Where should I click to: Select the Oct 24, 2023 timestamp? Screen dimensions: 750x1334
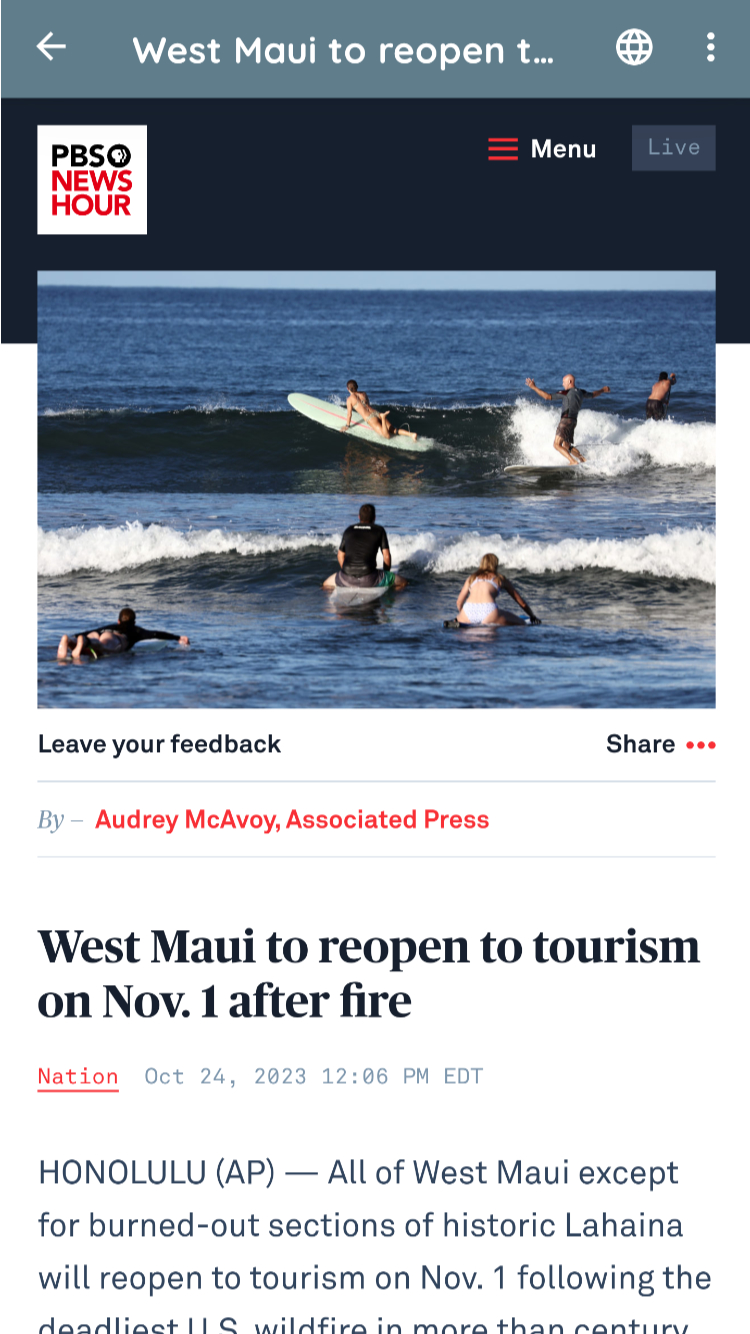[313, 1077]
